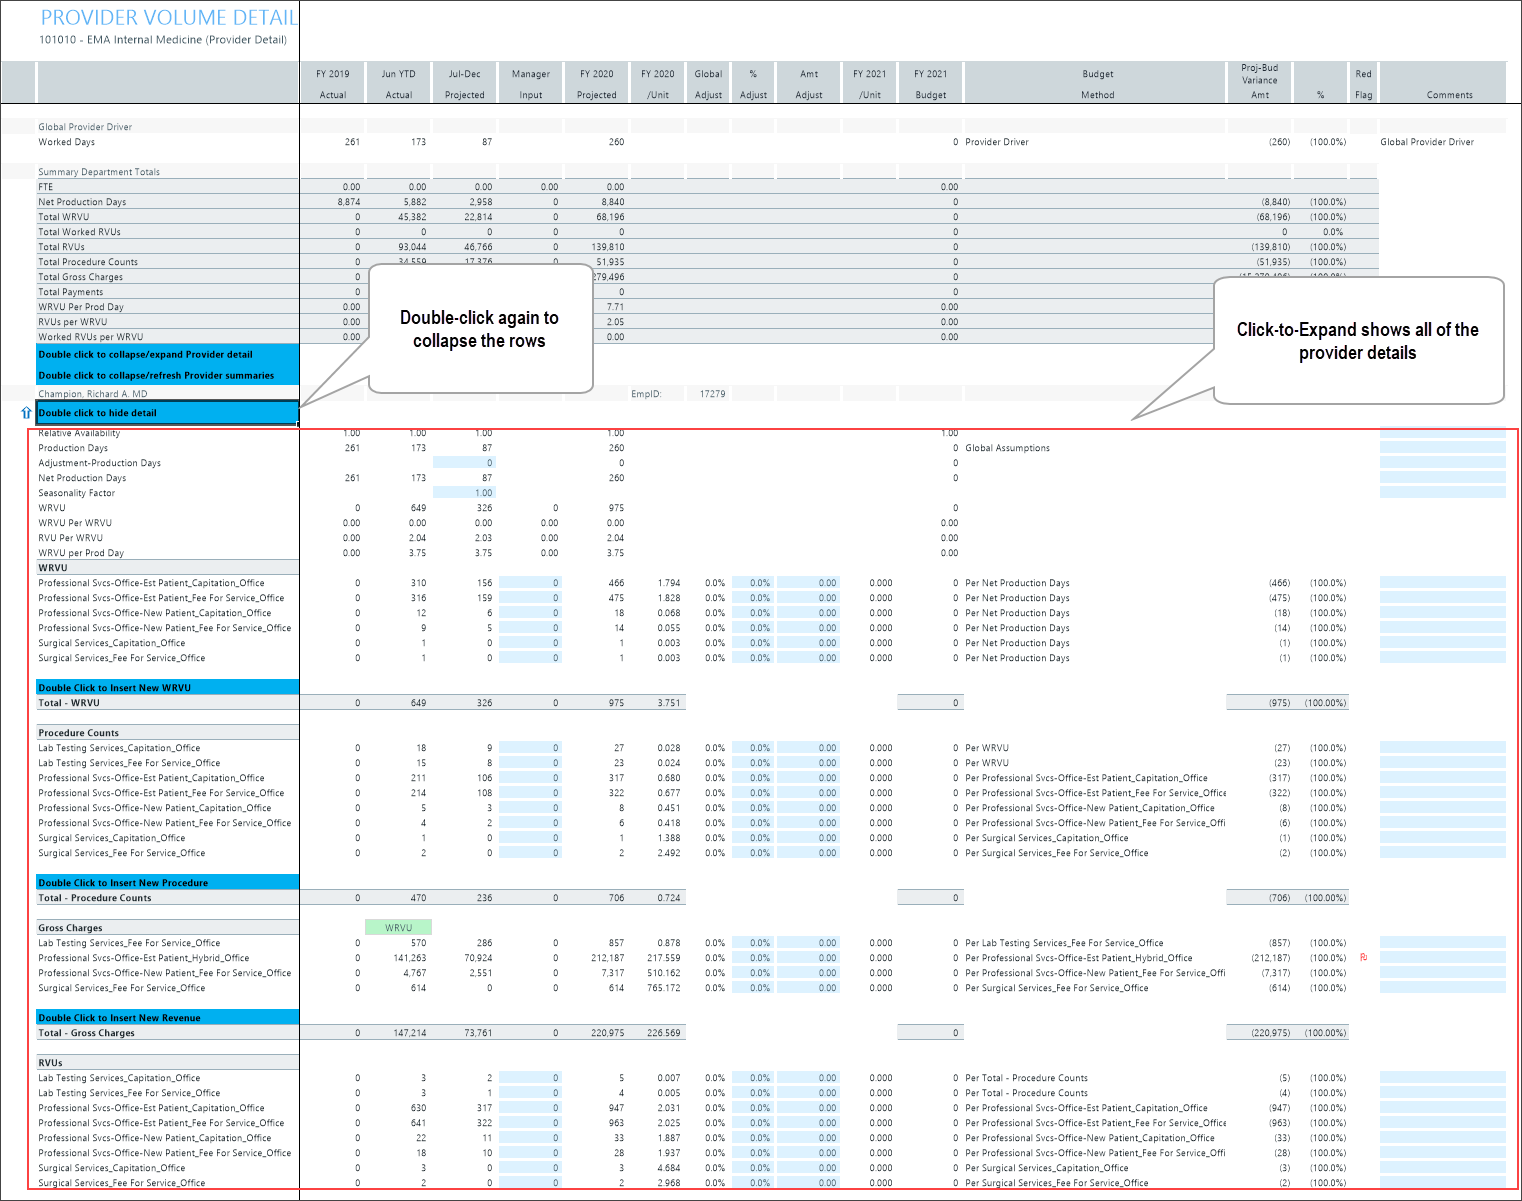The height and width of the screenshot is (1201, 1522).
Task: Click 'Double click to collapse/expand Provider detail' row
Action: [167, 355]
